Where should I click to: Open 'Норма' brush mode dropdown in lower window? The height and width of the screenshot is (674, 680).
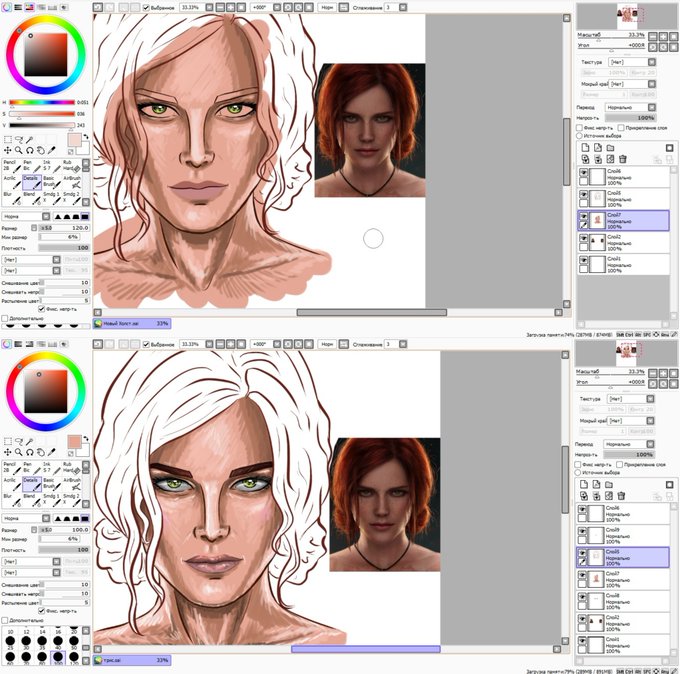tap(26, 518)
